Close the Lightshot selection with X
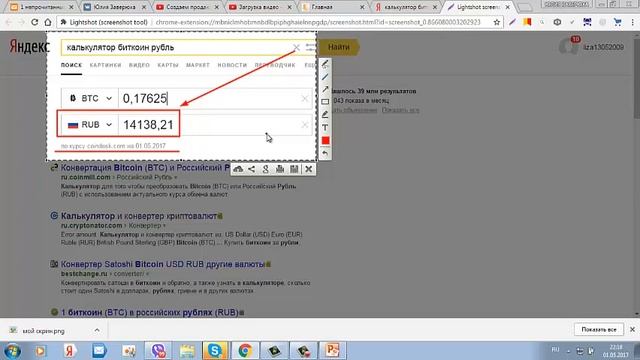 click(309, 169)
